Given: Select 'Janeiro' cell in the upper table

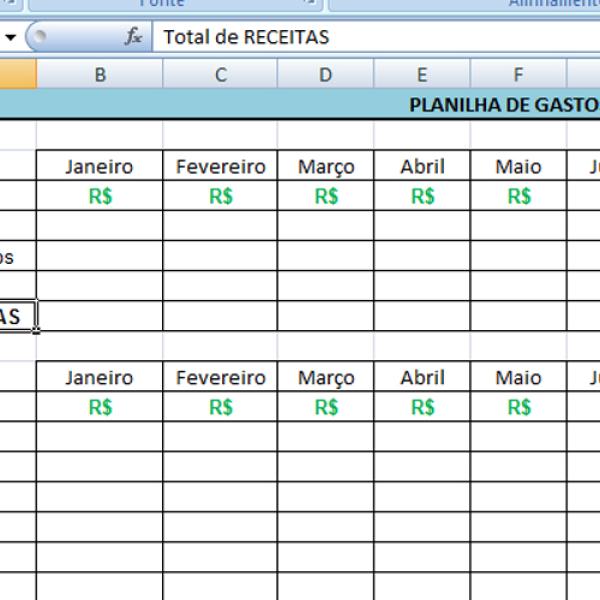Looking at the screenshot, I should (100, 166).
